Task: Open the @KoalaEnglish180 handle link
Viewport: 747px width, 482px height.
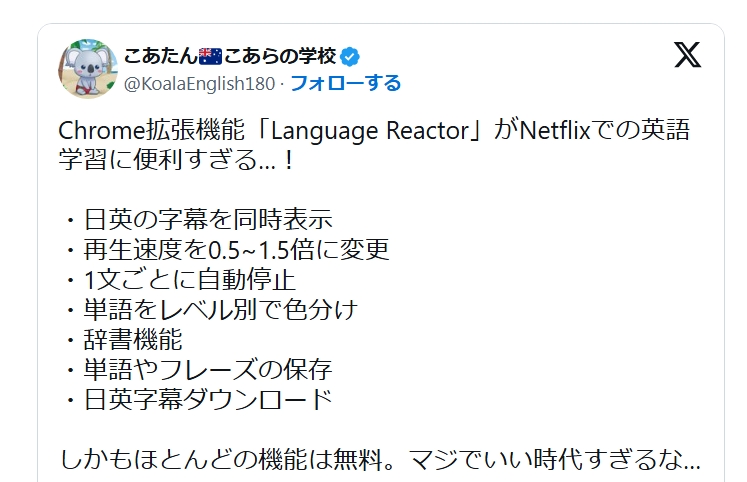Action: tap(199, 84)
